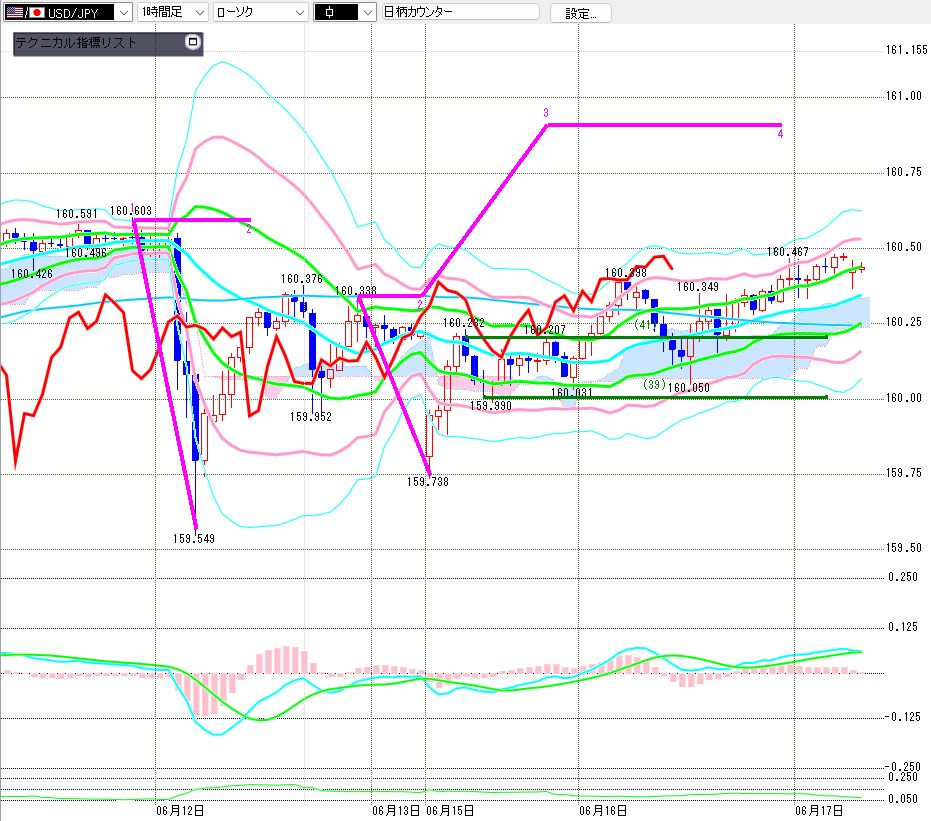Click the 159.952 price label

(311, 417)
